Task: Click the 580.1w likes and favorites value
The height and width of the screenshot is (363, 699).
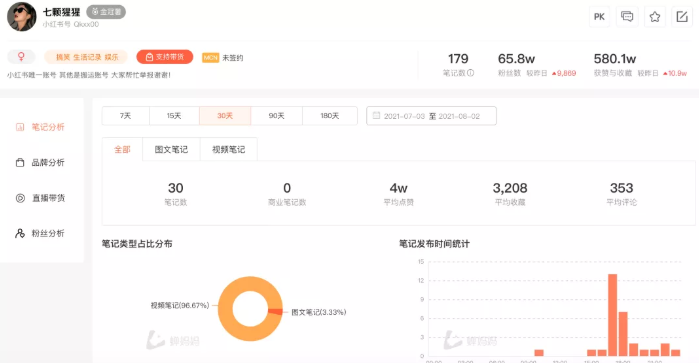Action: coord(615,59)
